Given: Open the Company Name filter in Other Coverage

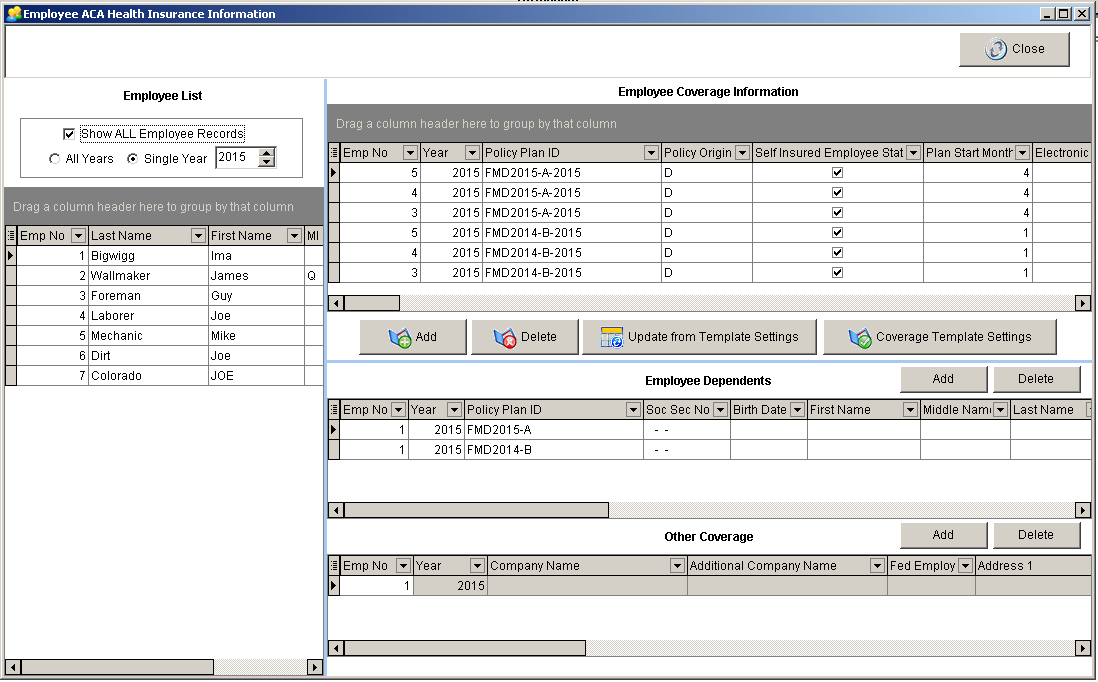Looking at the screenshot, I should 676,566.
